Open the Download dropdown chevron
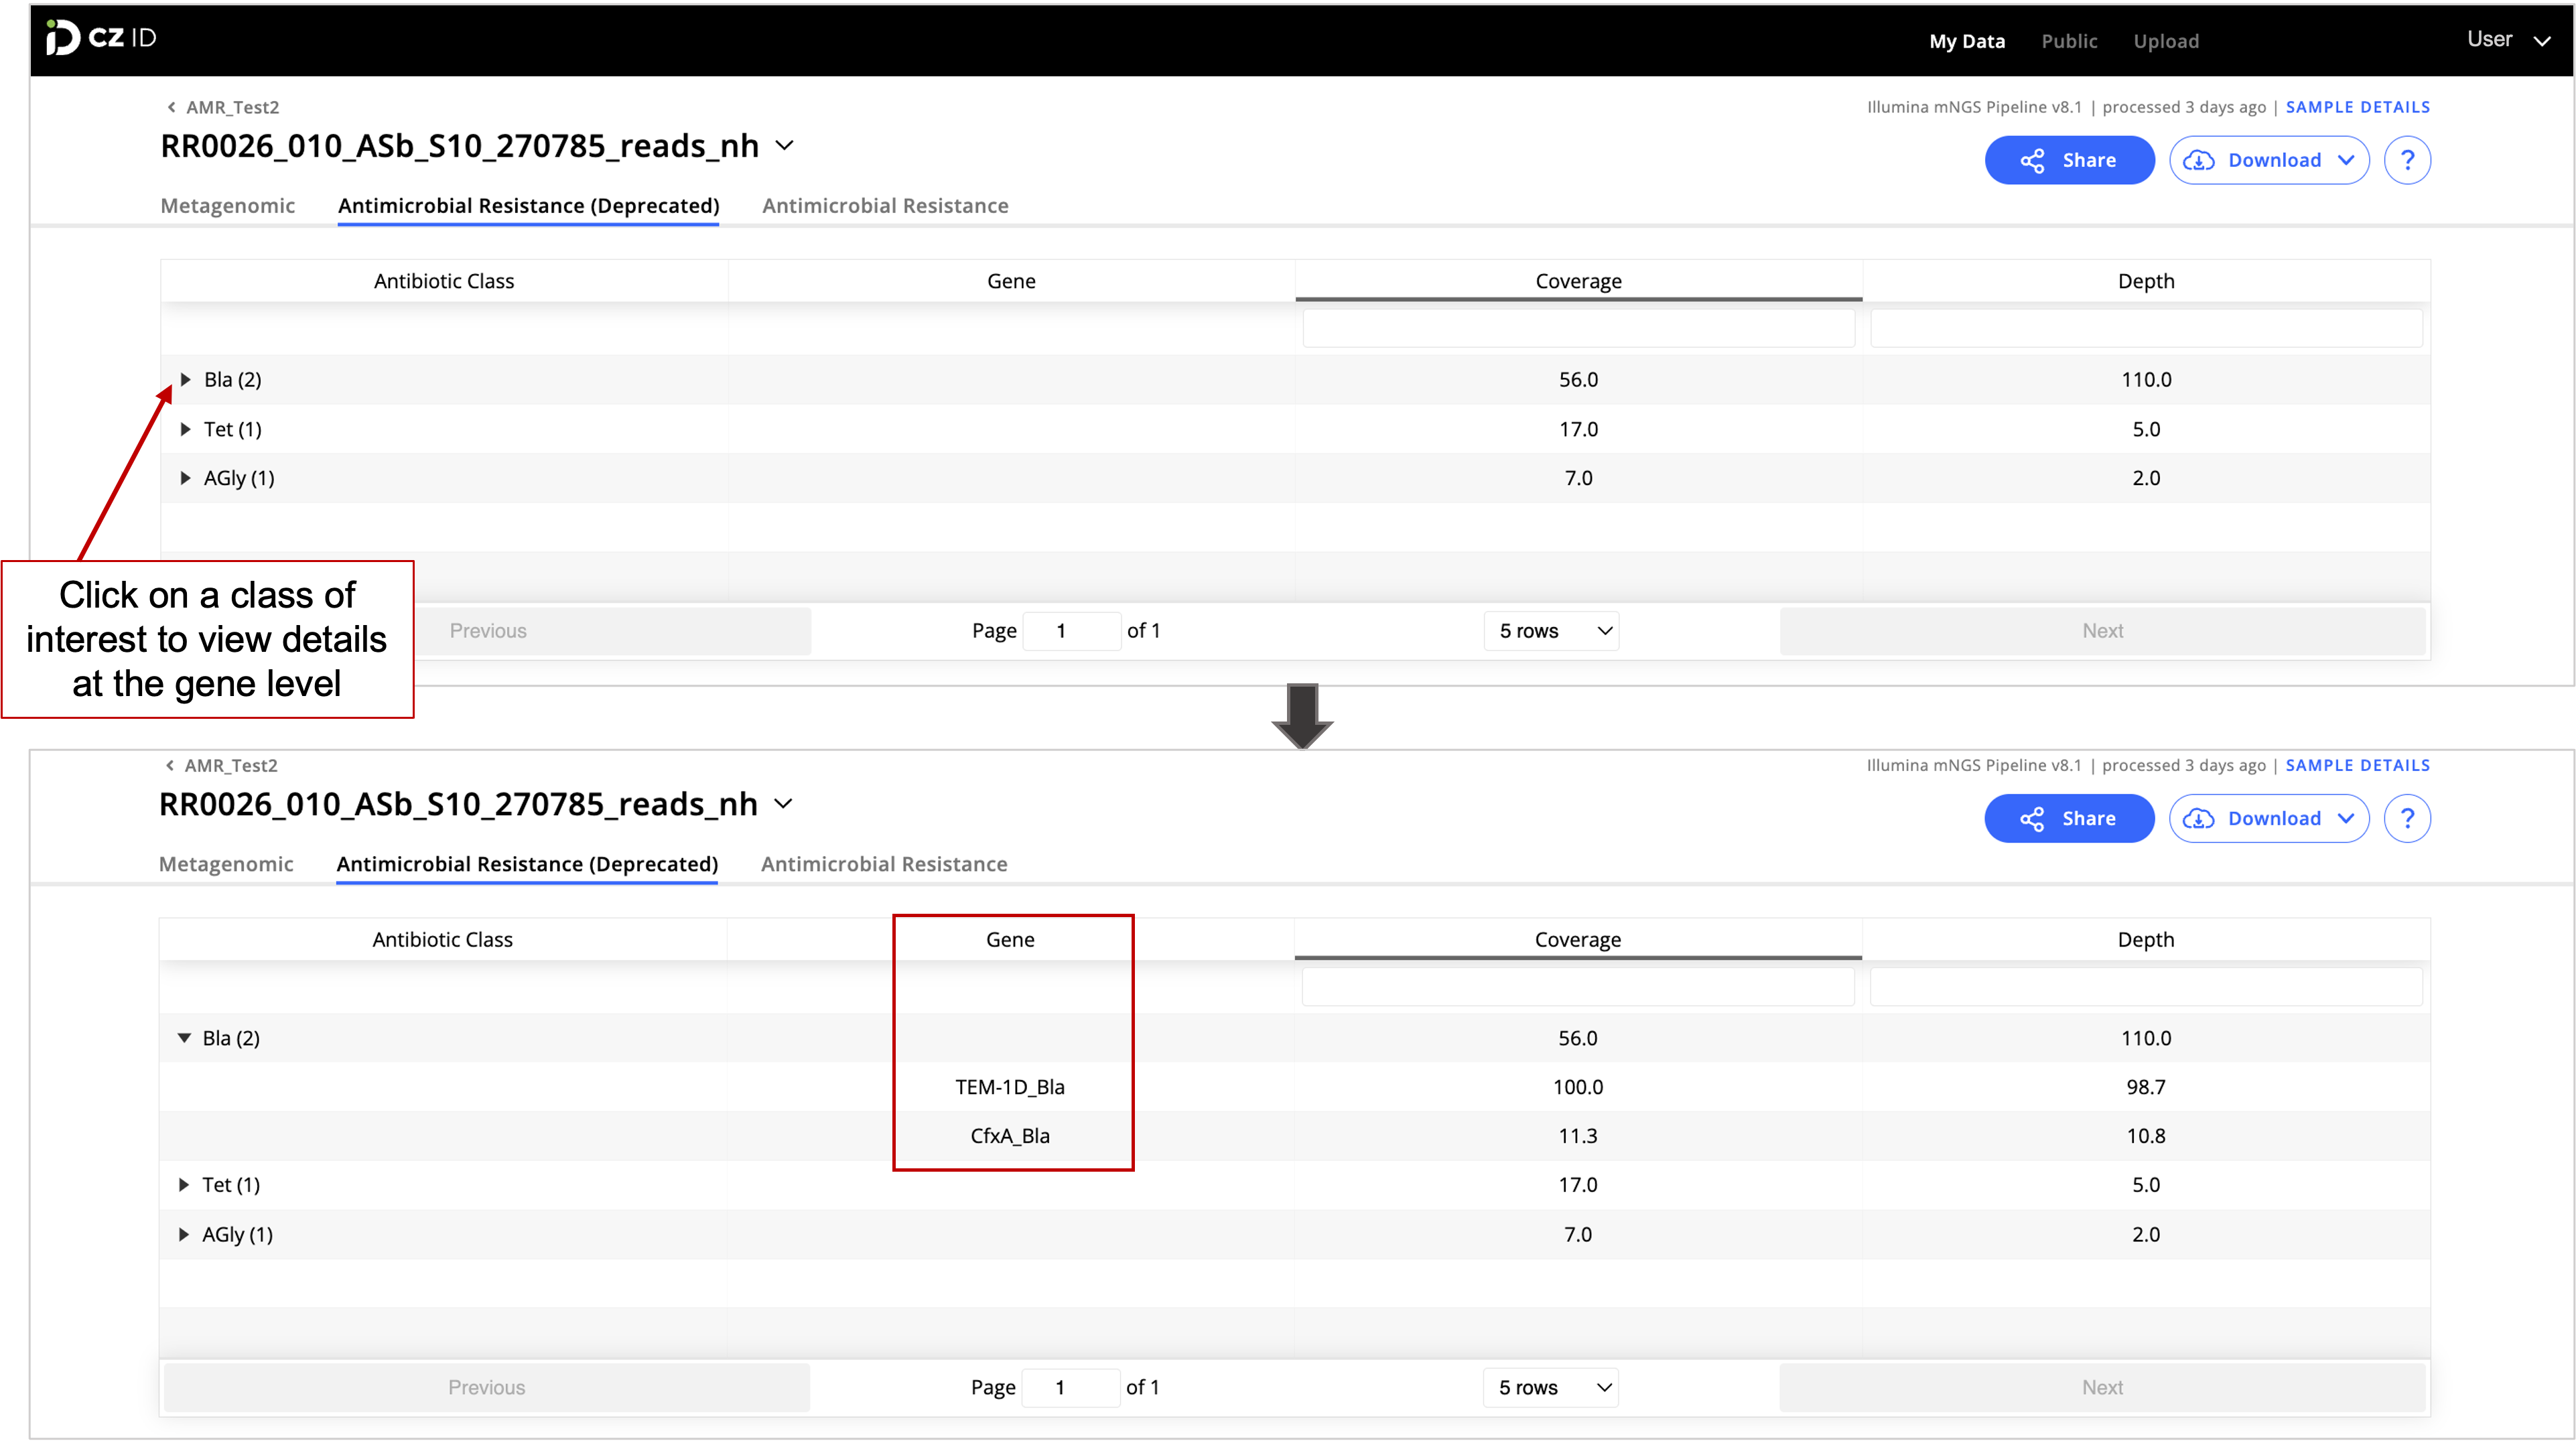Image resolution: width=2576 pixels, height=1443 pixels. tap(2347, 160)
